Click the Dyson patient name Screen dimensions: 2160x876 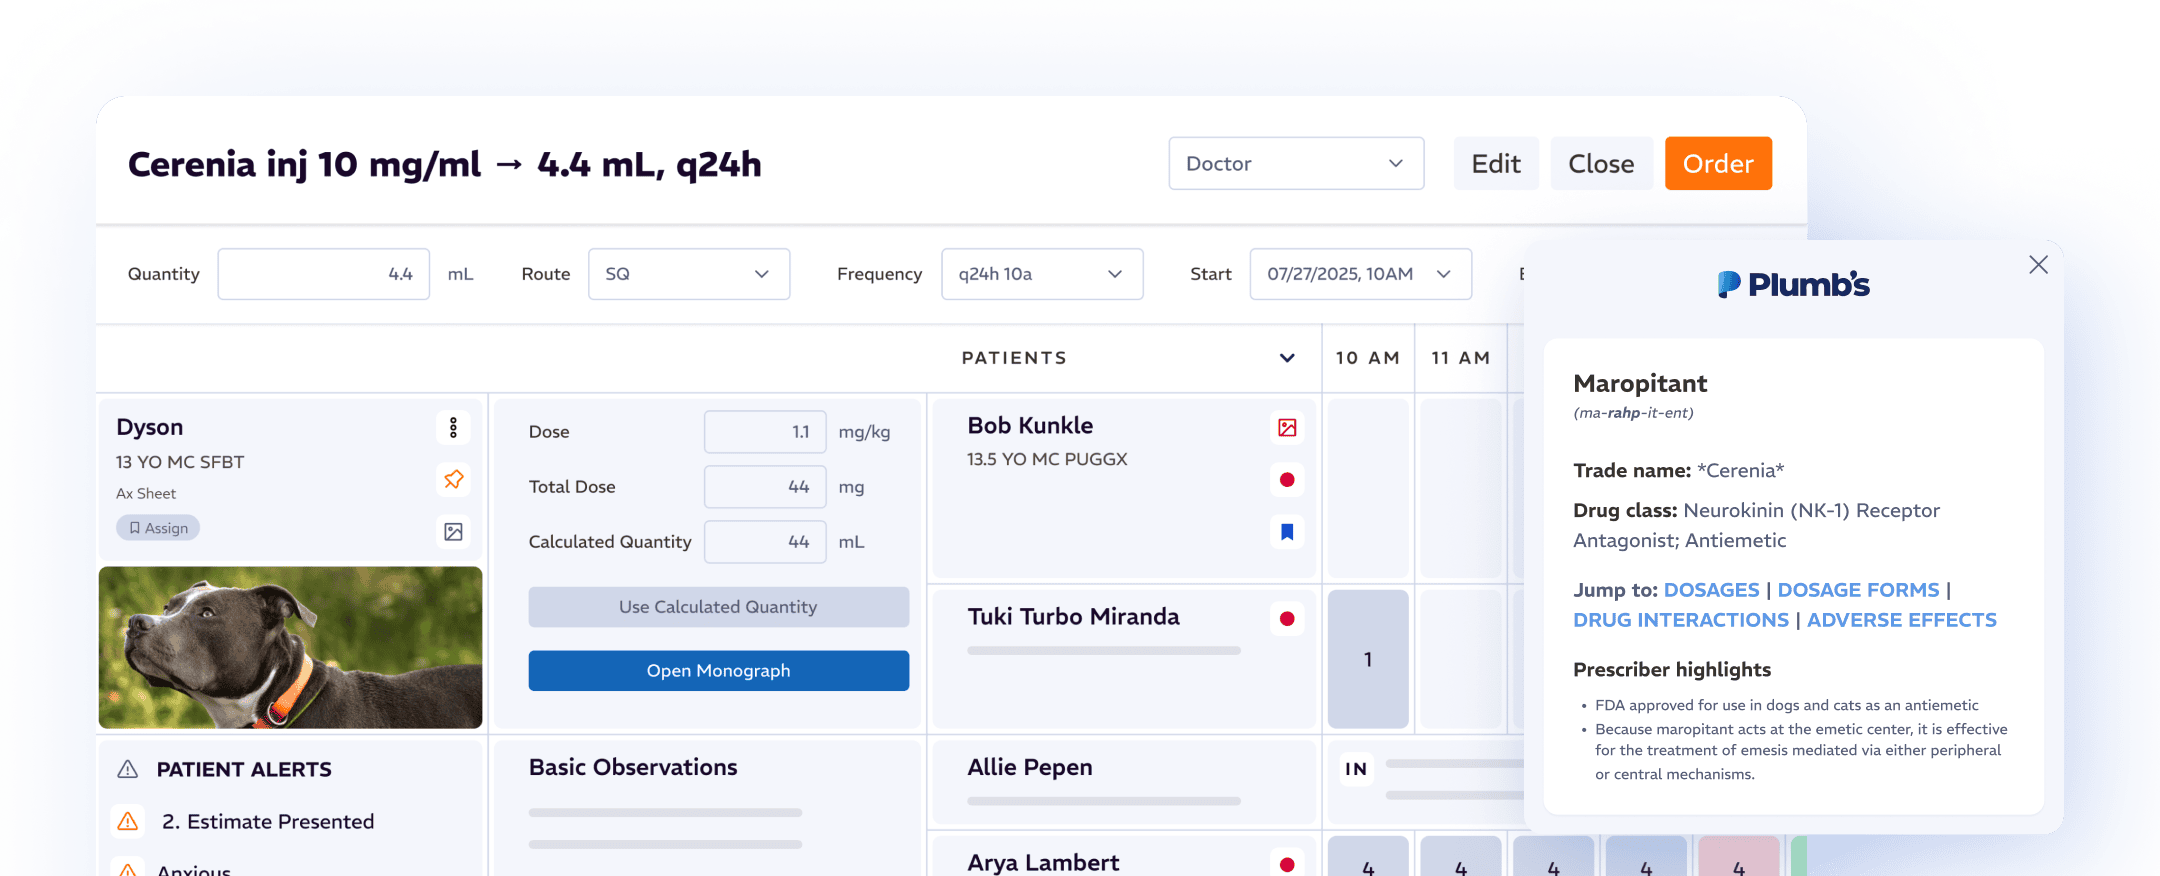tap(149, 427)
